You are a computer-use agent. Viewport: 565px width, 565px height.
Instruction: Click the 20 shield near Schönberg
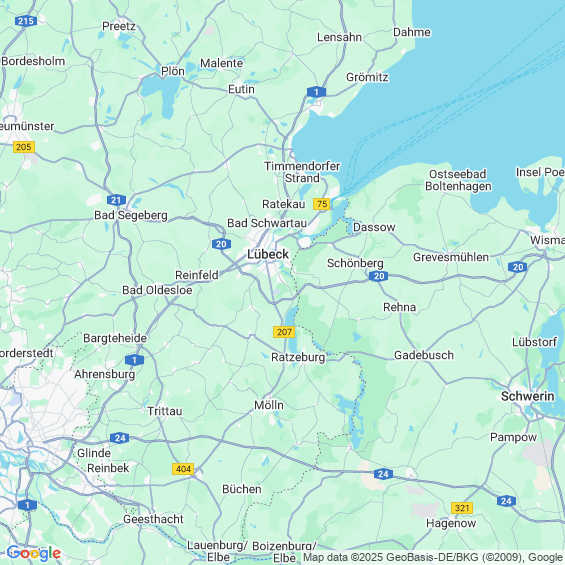point(378,276)
